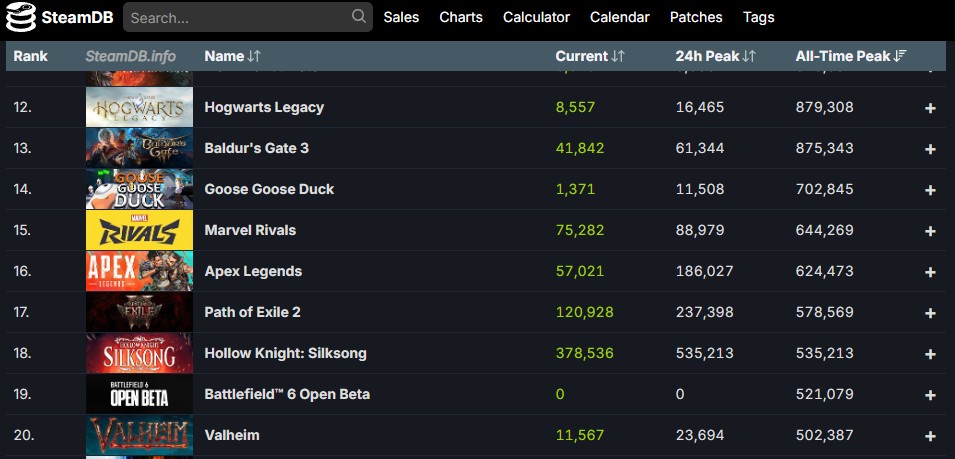Screen dimensions: 955x459
Task: Click the Marvel Rivals yellow thumbnail
Action: tap(139, 230)
